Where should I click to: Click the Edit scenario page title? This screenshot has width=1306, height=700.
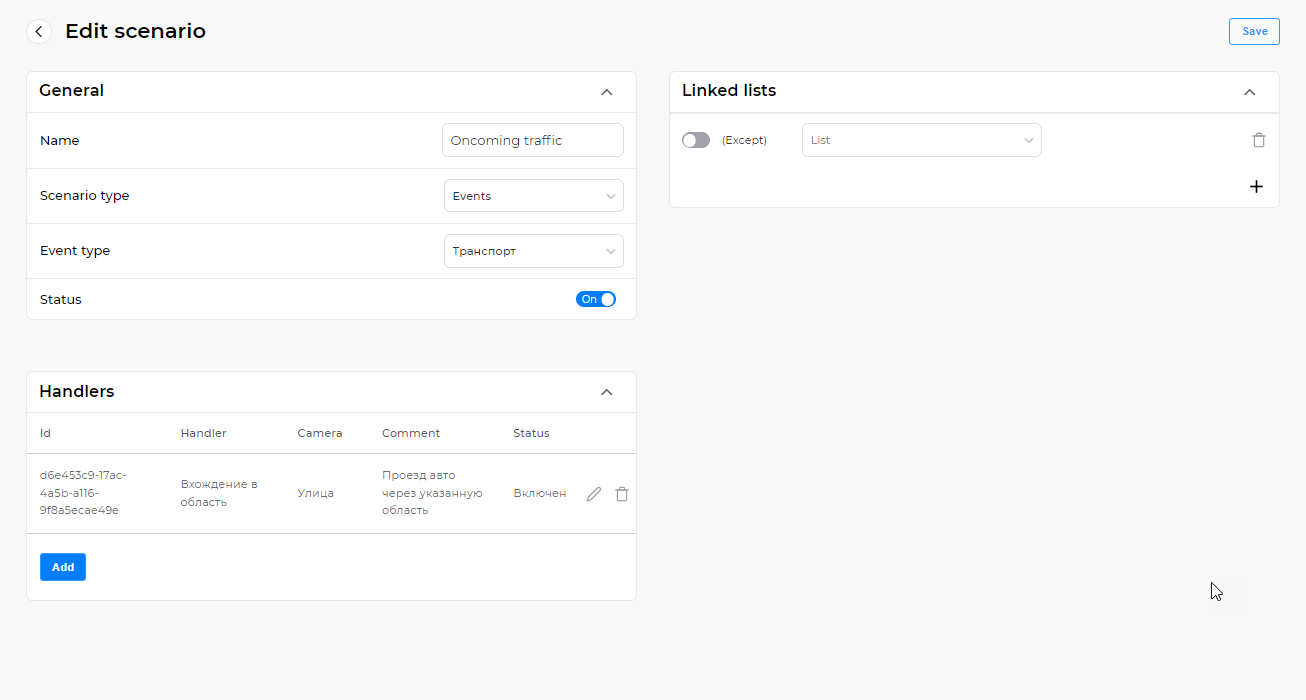tap(135, 31)
